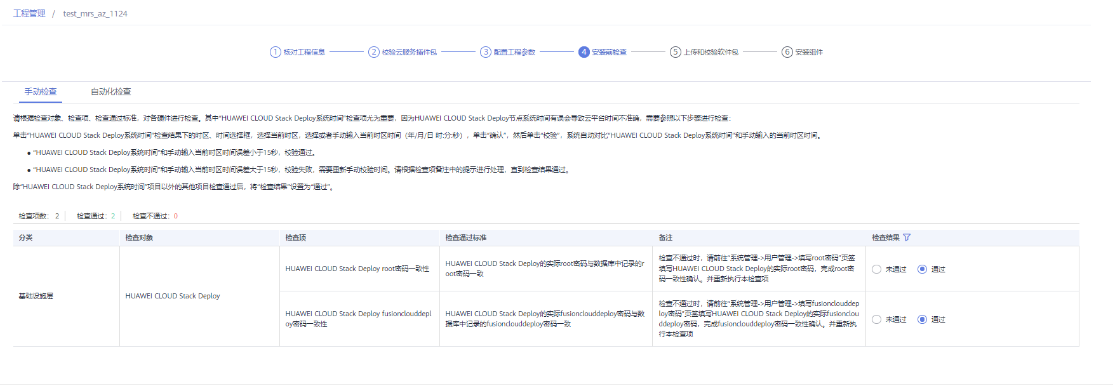
Task: Click the step 2 circle icon
Action: [x=373, y=52]
